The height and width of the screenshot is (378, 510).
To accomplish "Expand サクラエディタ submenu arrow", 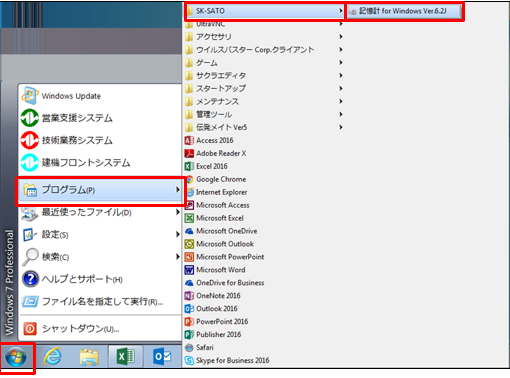I will pyautogui.click(x=340, y=75).
